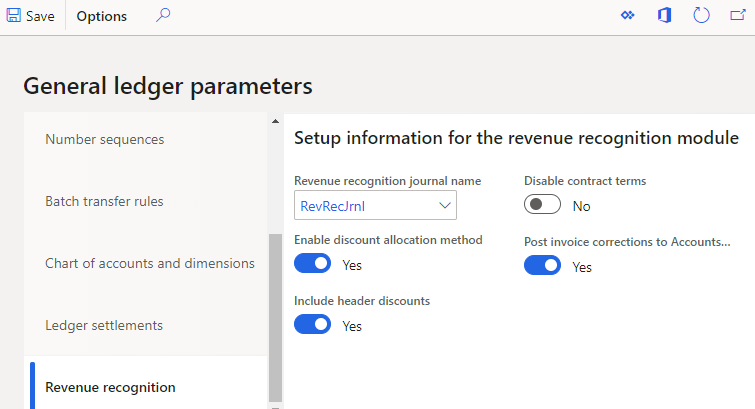This screenshot has width=755, height=409.
Task: Toggle Disable contract terms switch
Action: click(x=543, y=205)
